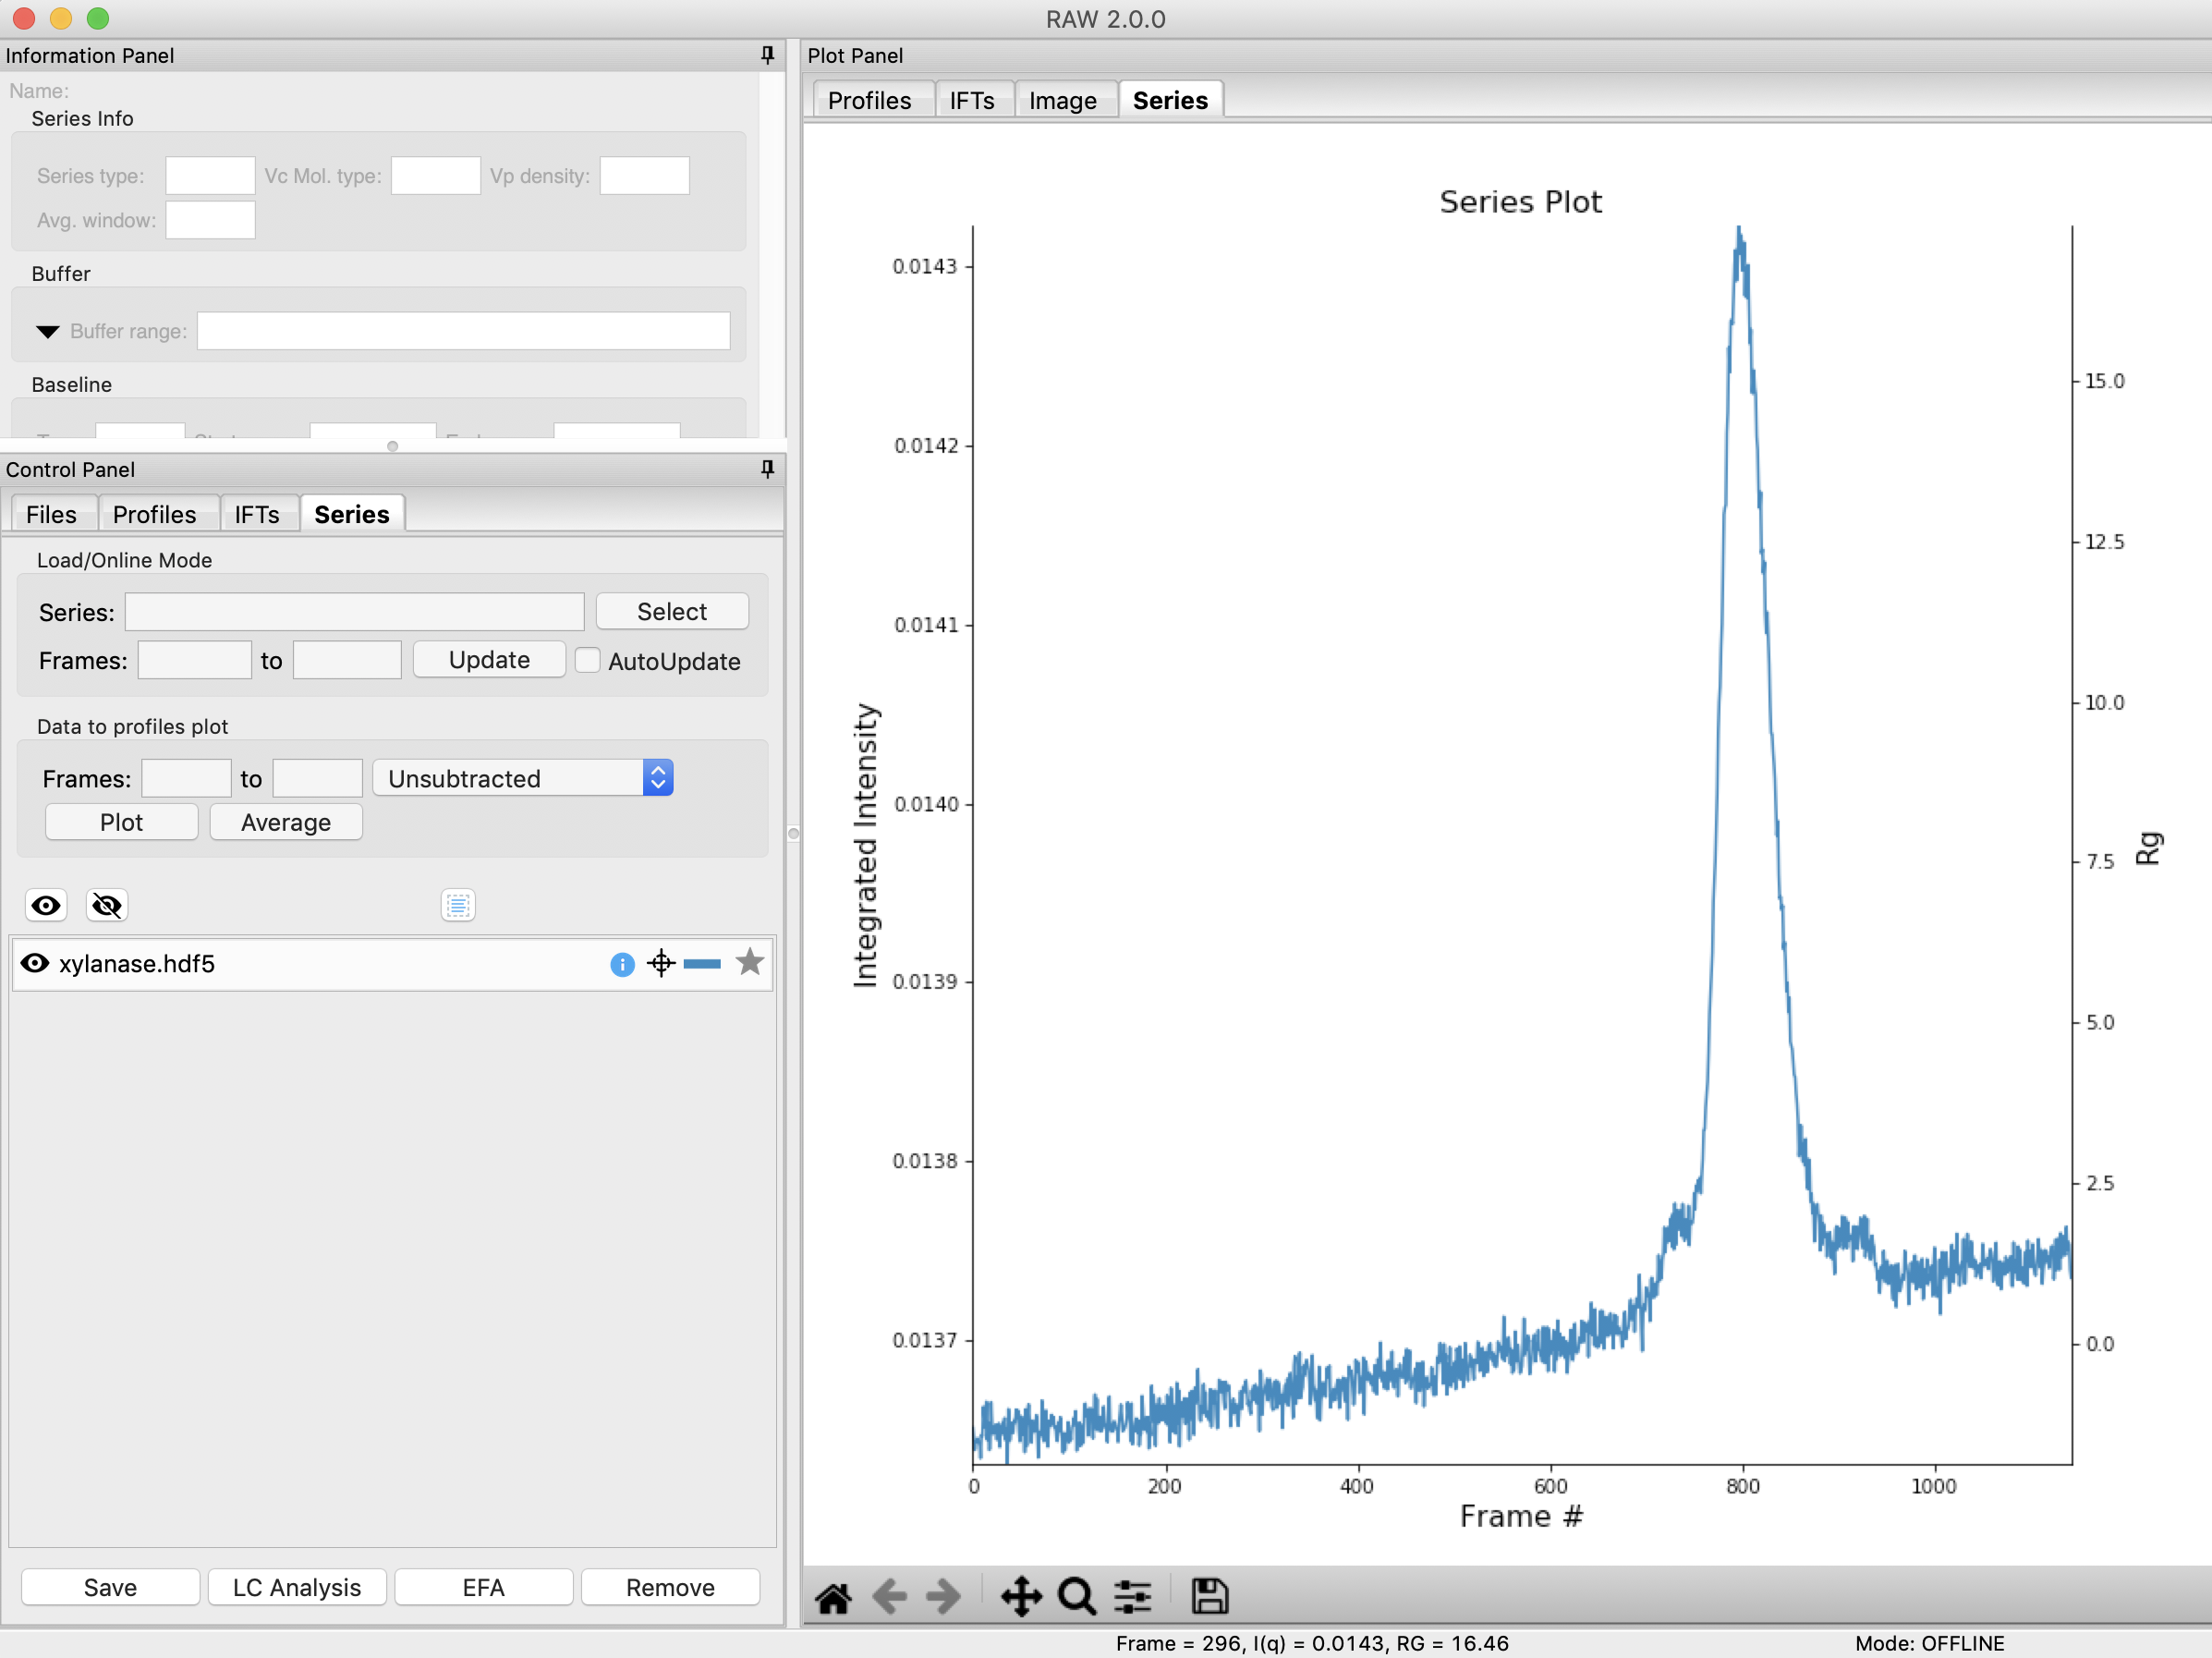Image resolution: width=2212 pixels, height=1658 pixels.
Task: Click the Information Panel pin icon
Action: click(x=767, y=55)
